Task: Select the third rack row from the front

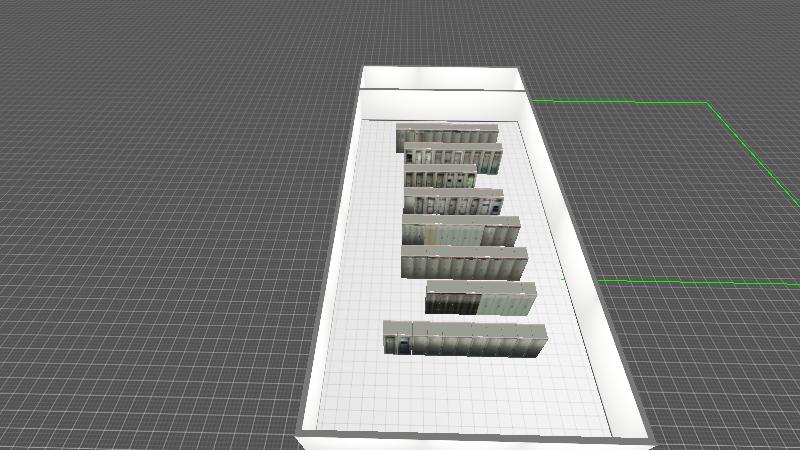Action: [x=464, y=264]
